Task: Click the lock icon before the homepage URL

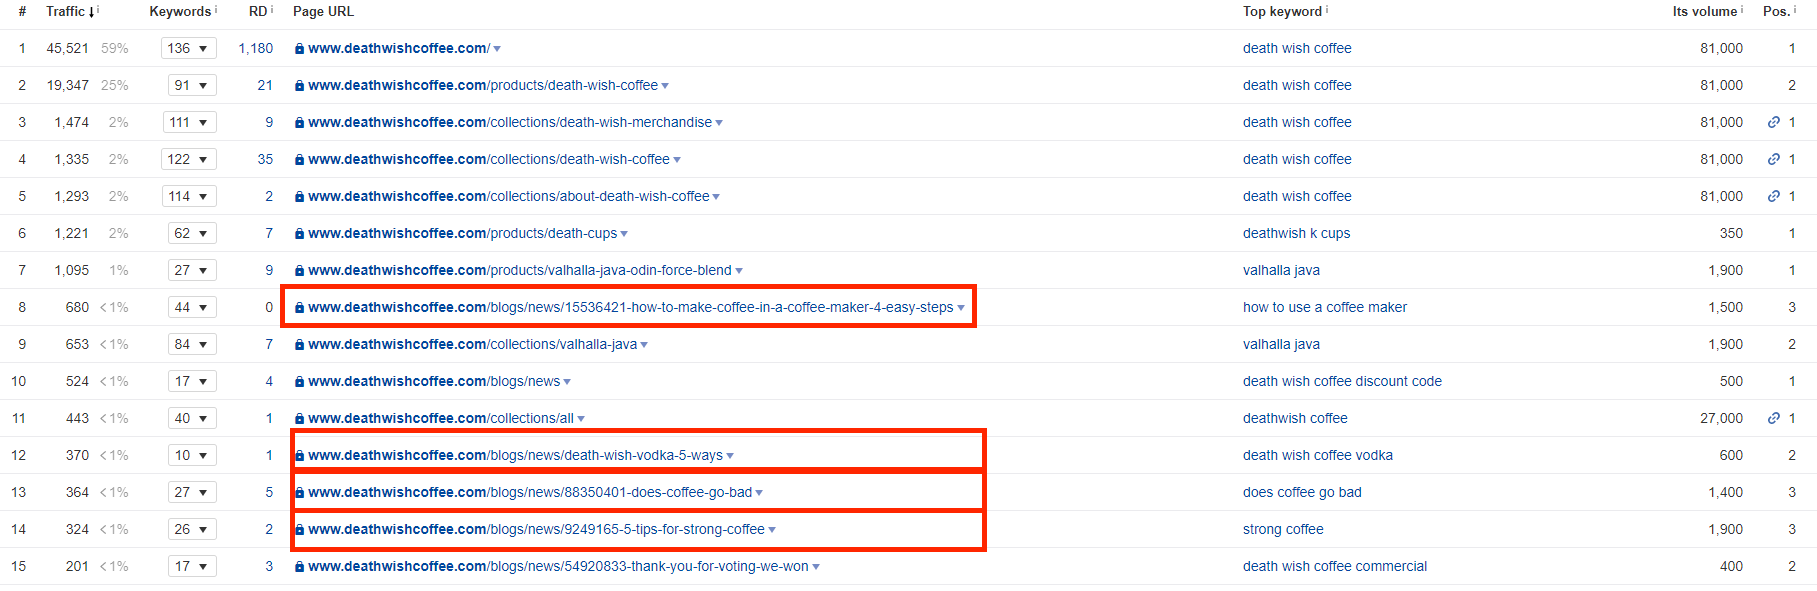Action: pos(299,48)
